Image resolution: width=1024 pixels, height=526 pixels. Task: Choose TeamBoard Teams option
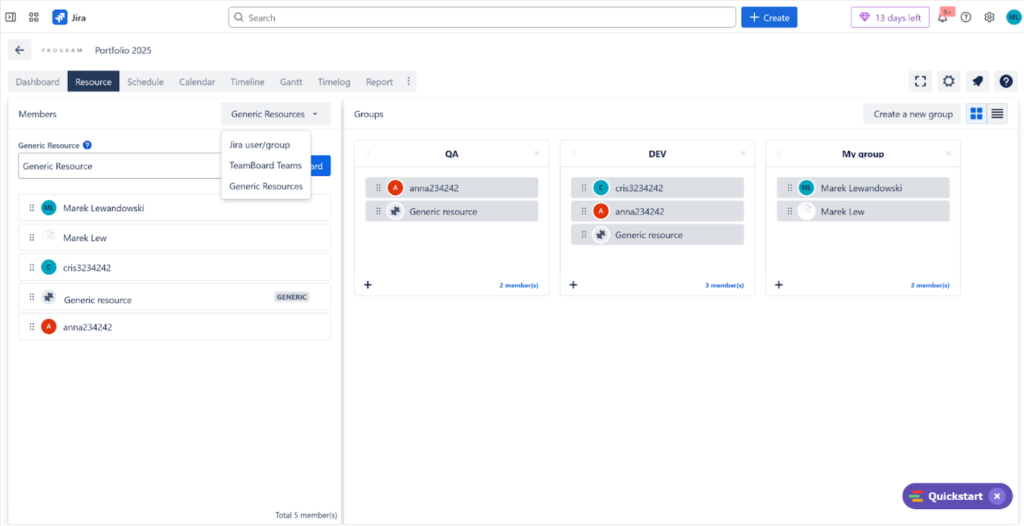(x=265, y=166)
